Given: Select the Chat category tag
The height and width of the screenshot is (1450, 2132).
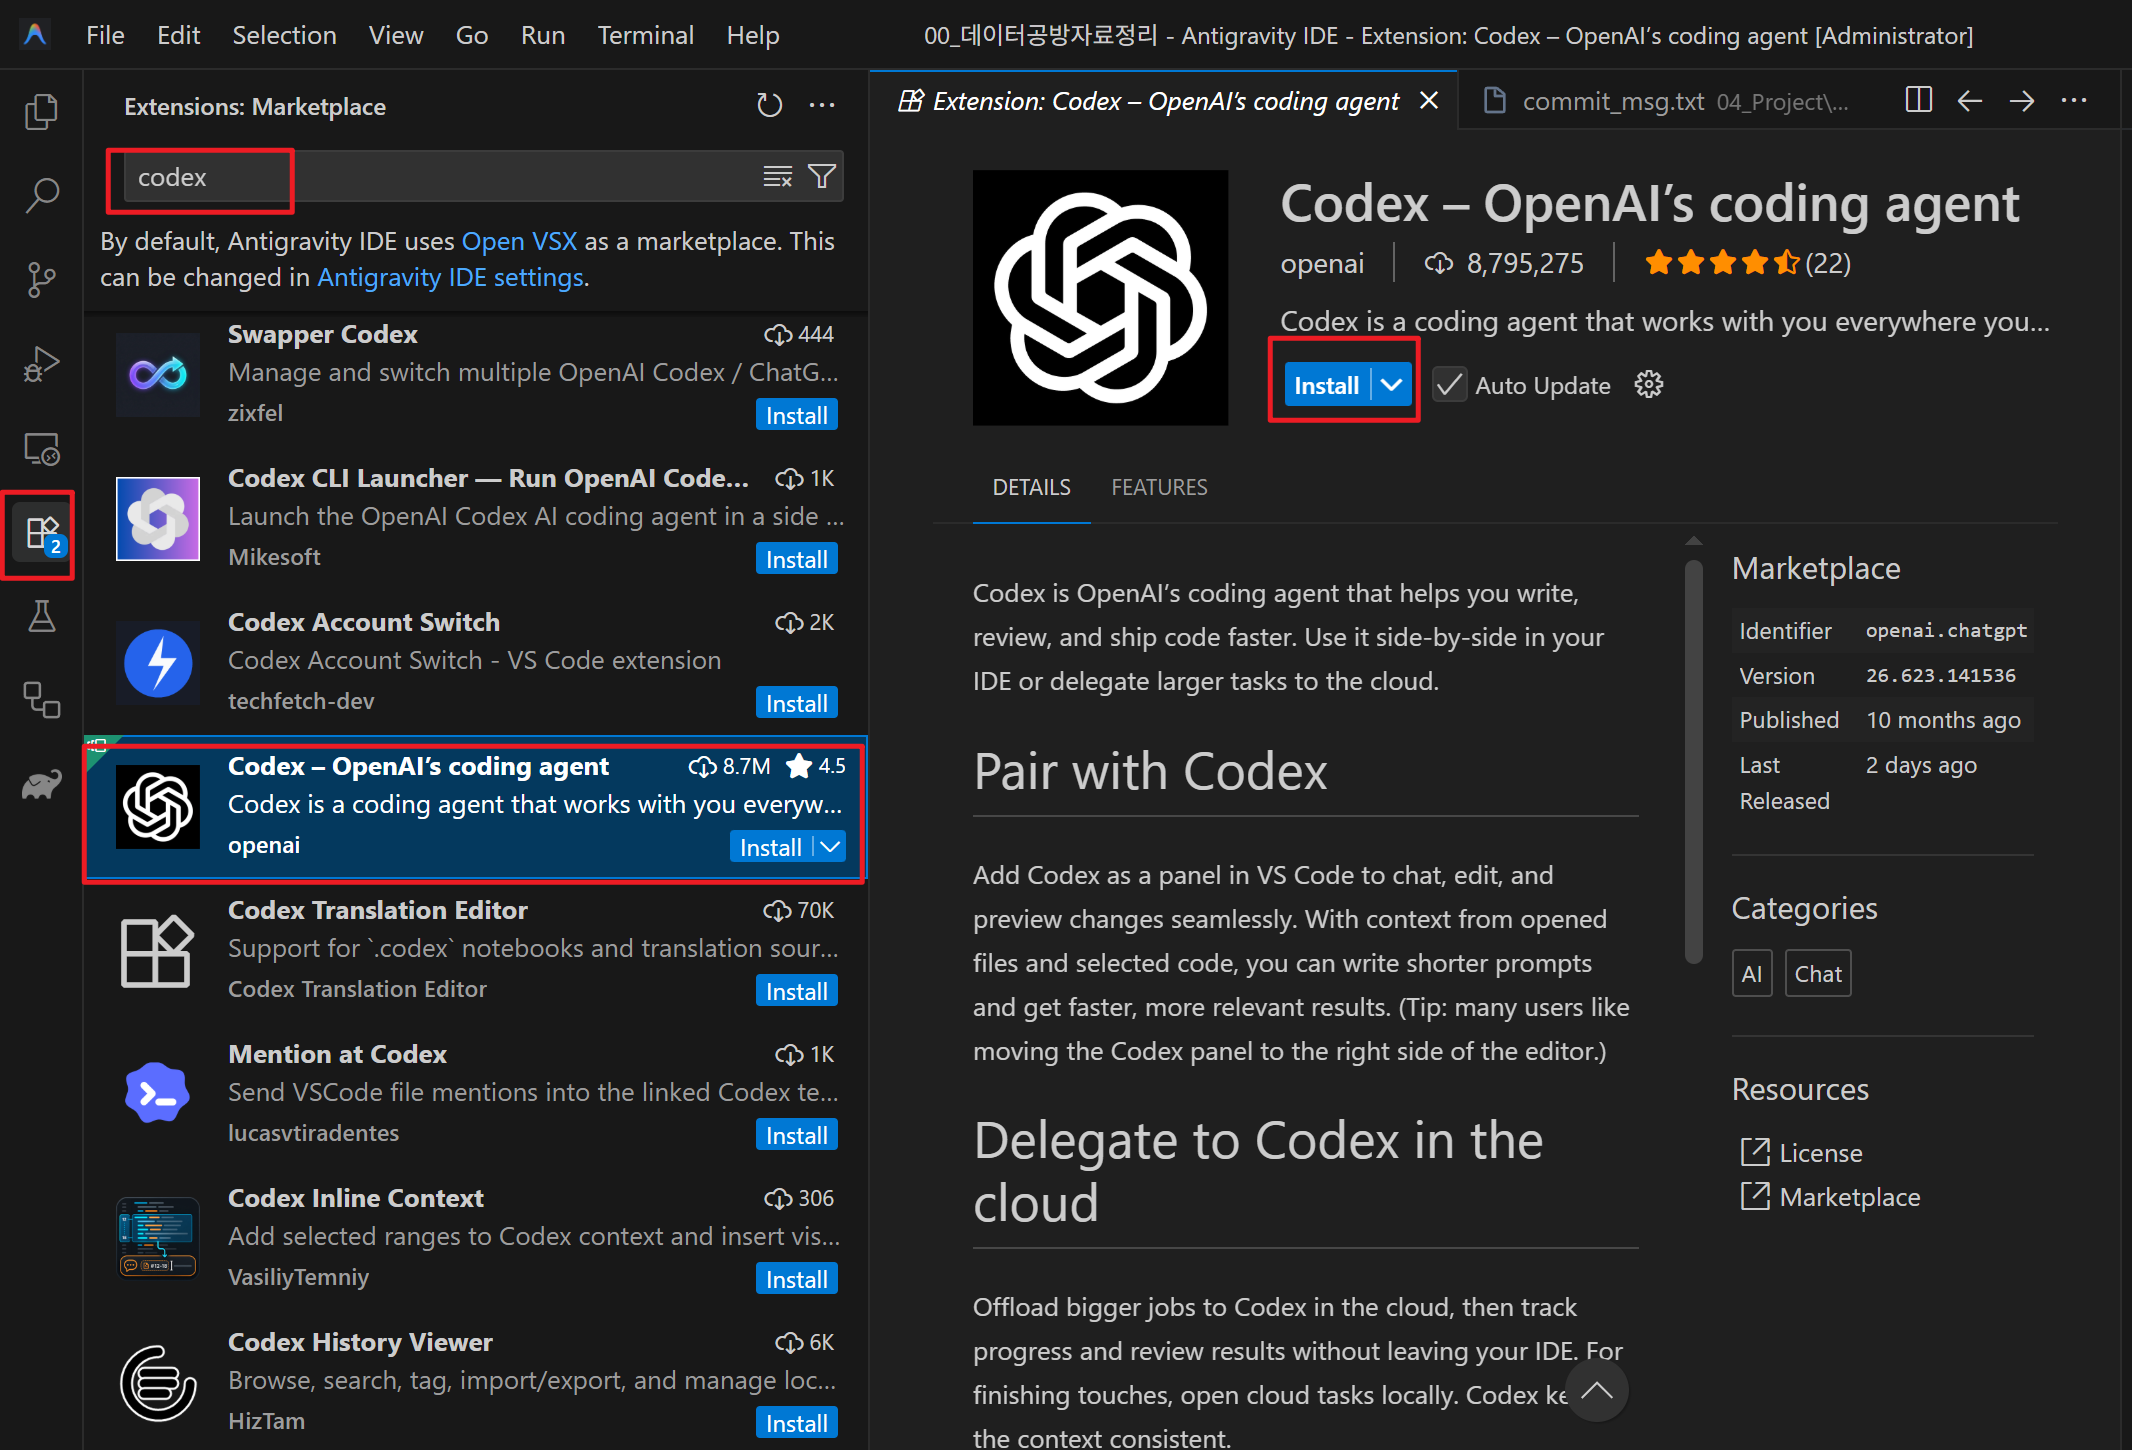Looking at the screenshot, I should 1818,973.
